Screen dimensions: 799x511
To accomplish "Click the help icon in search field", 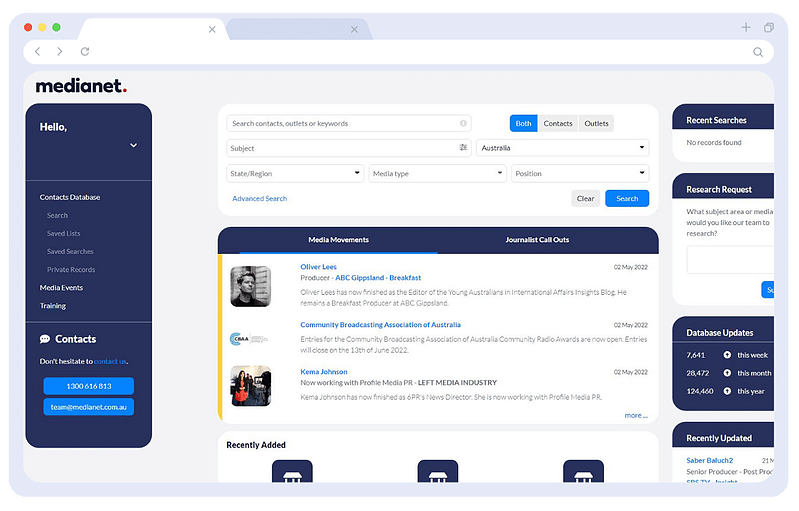I will [463, 124].
